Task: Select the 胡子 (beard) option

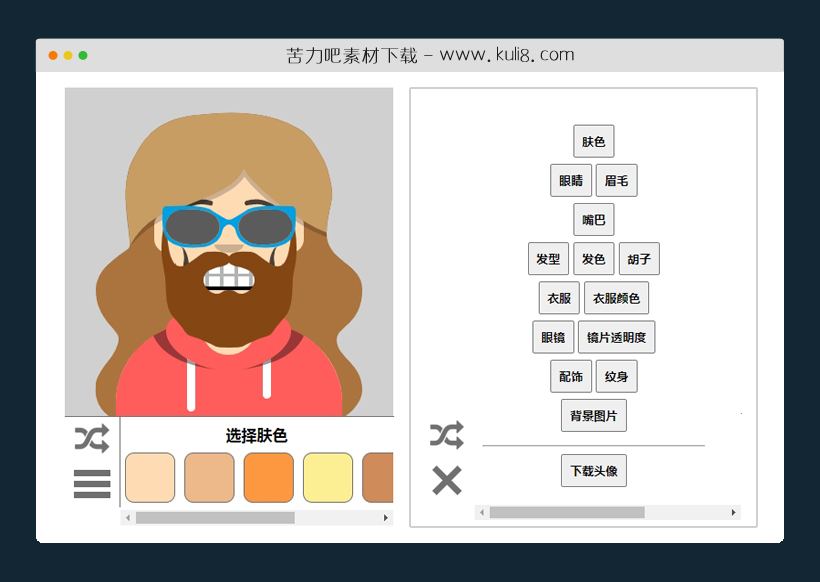Action: click(x=638, y=258)
